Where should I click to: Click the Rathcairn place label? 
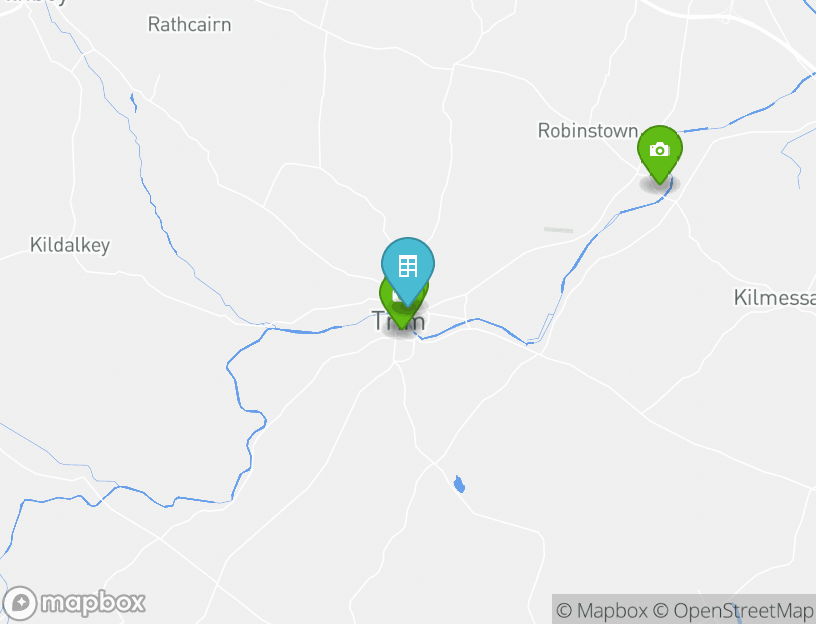point(189,24)
